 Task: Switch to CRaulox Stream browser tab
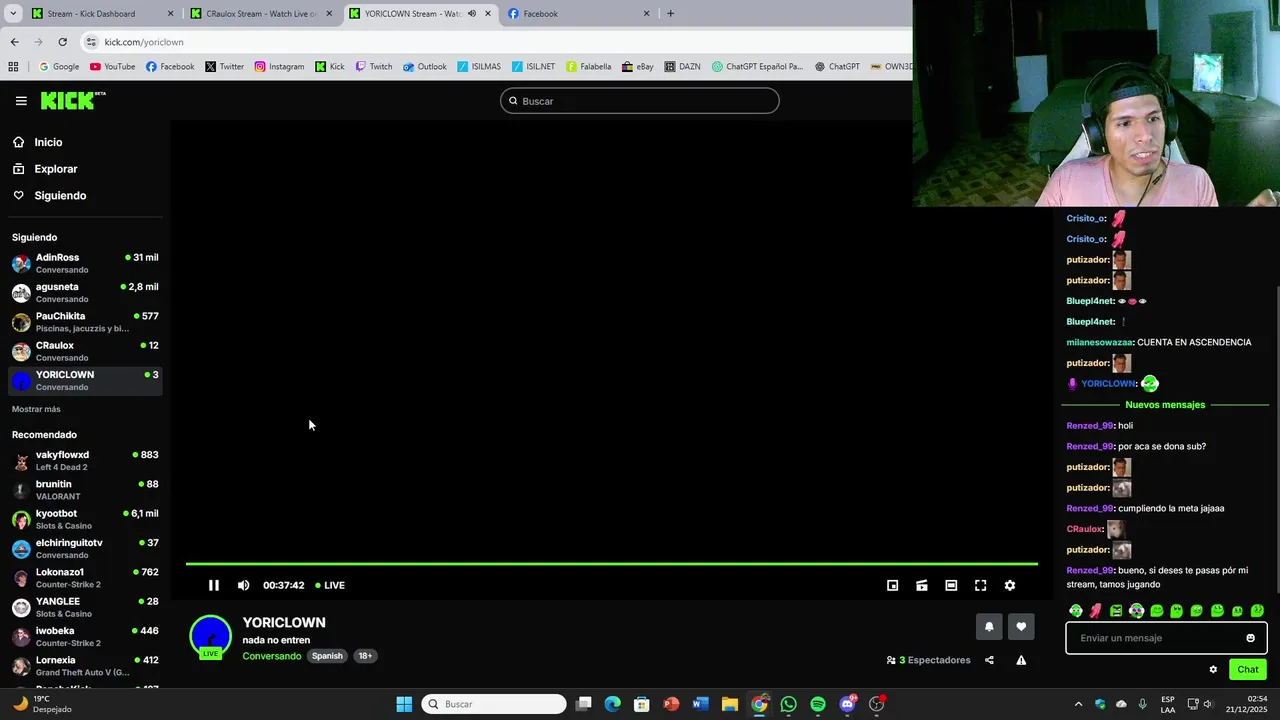tap(262, 14)
